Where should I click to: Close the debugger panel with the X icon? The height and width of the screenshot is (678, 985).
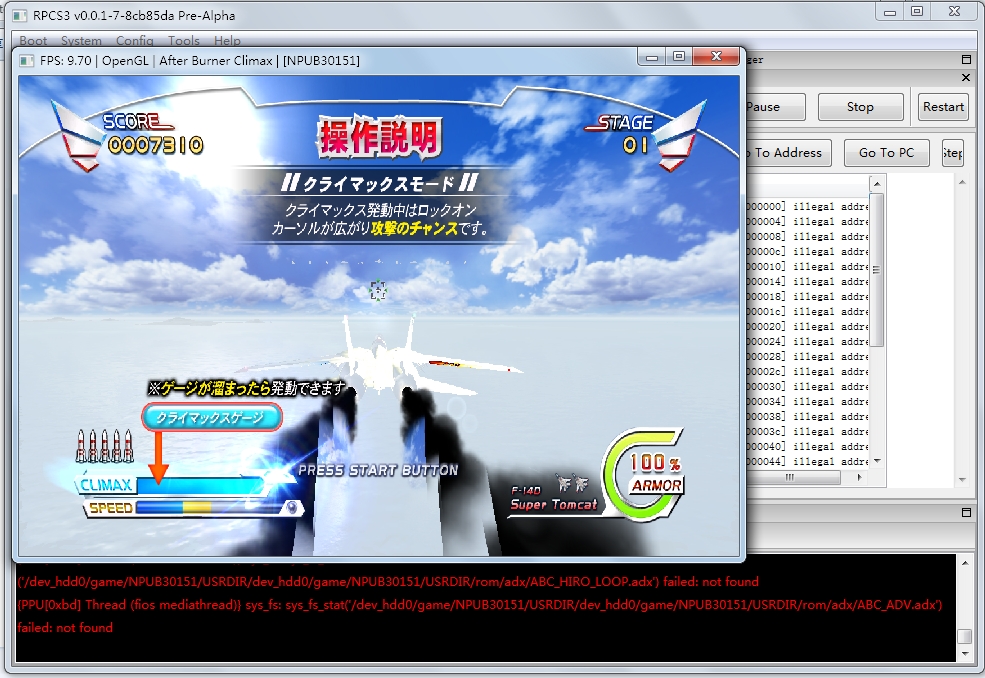966,77
